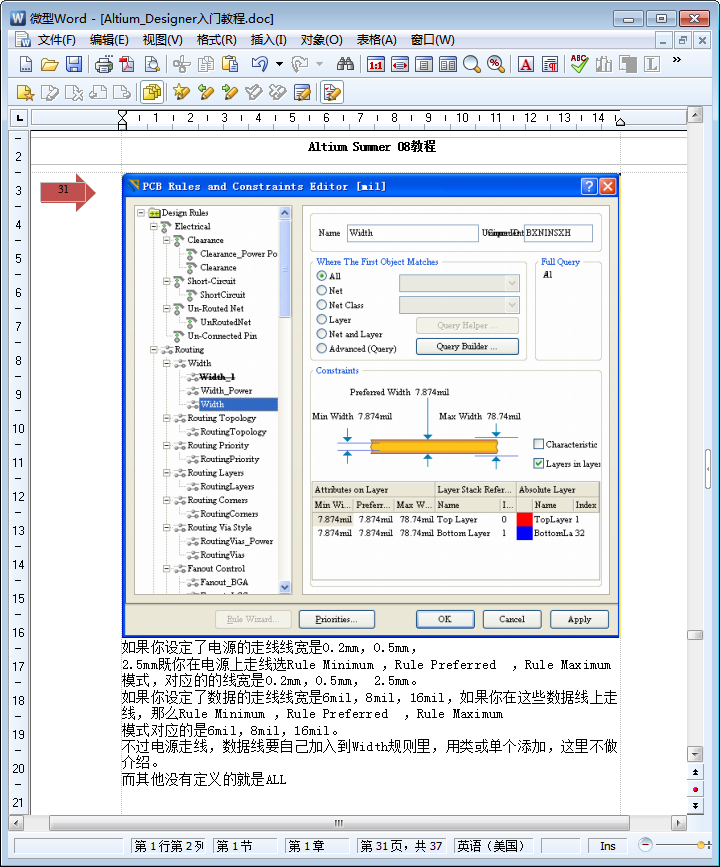Image resolution: width=720 pixels, height=867 pixels.
Task: Open the Query Builder... button
Action: click(x=467, y=347)
